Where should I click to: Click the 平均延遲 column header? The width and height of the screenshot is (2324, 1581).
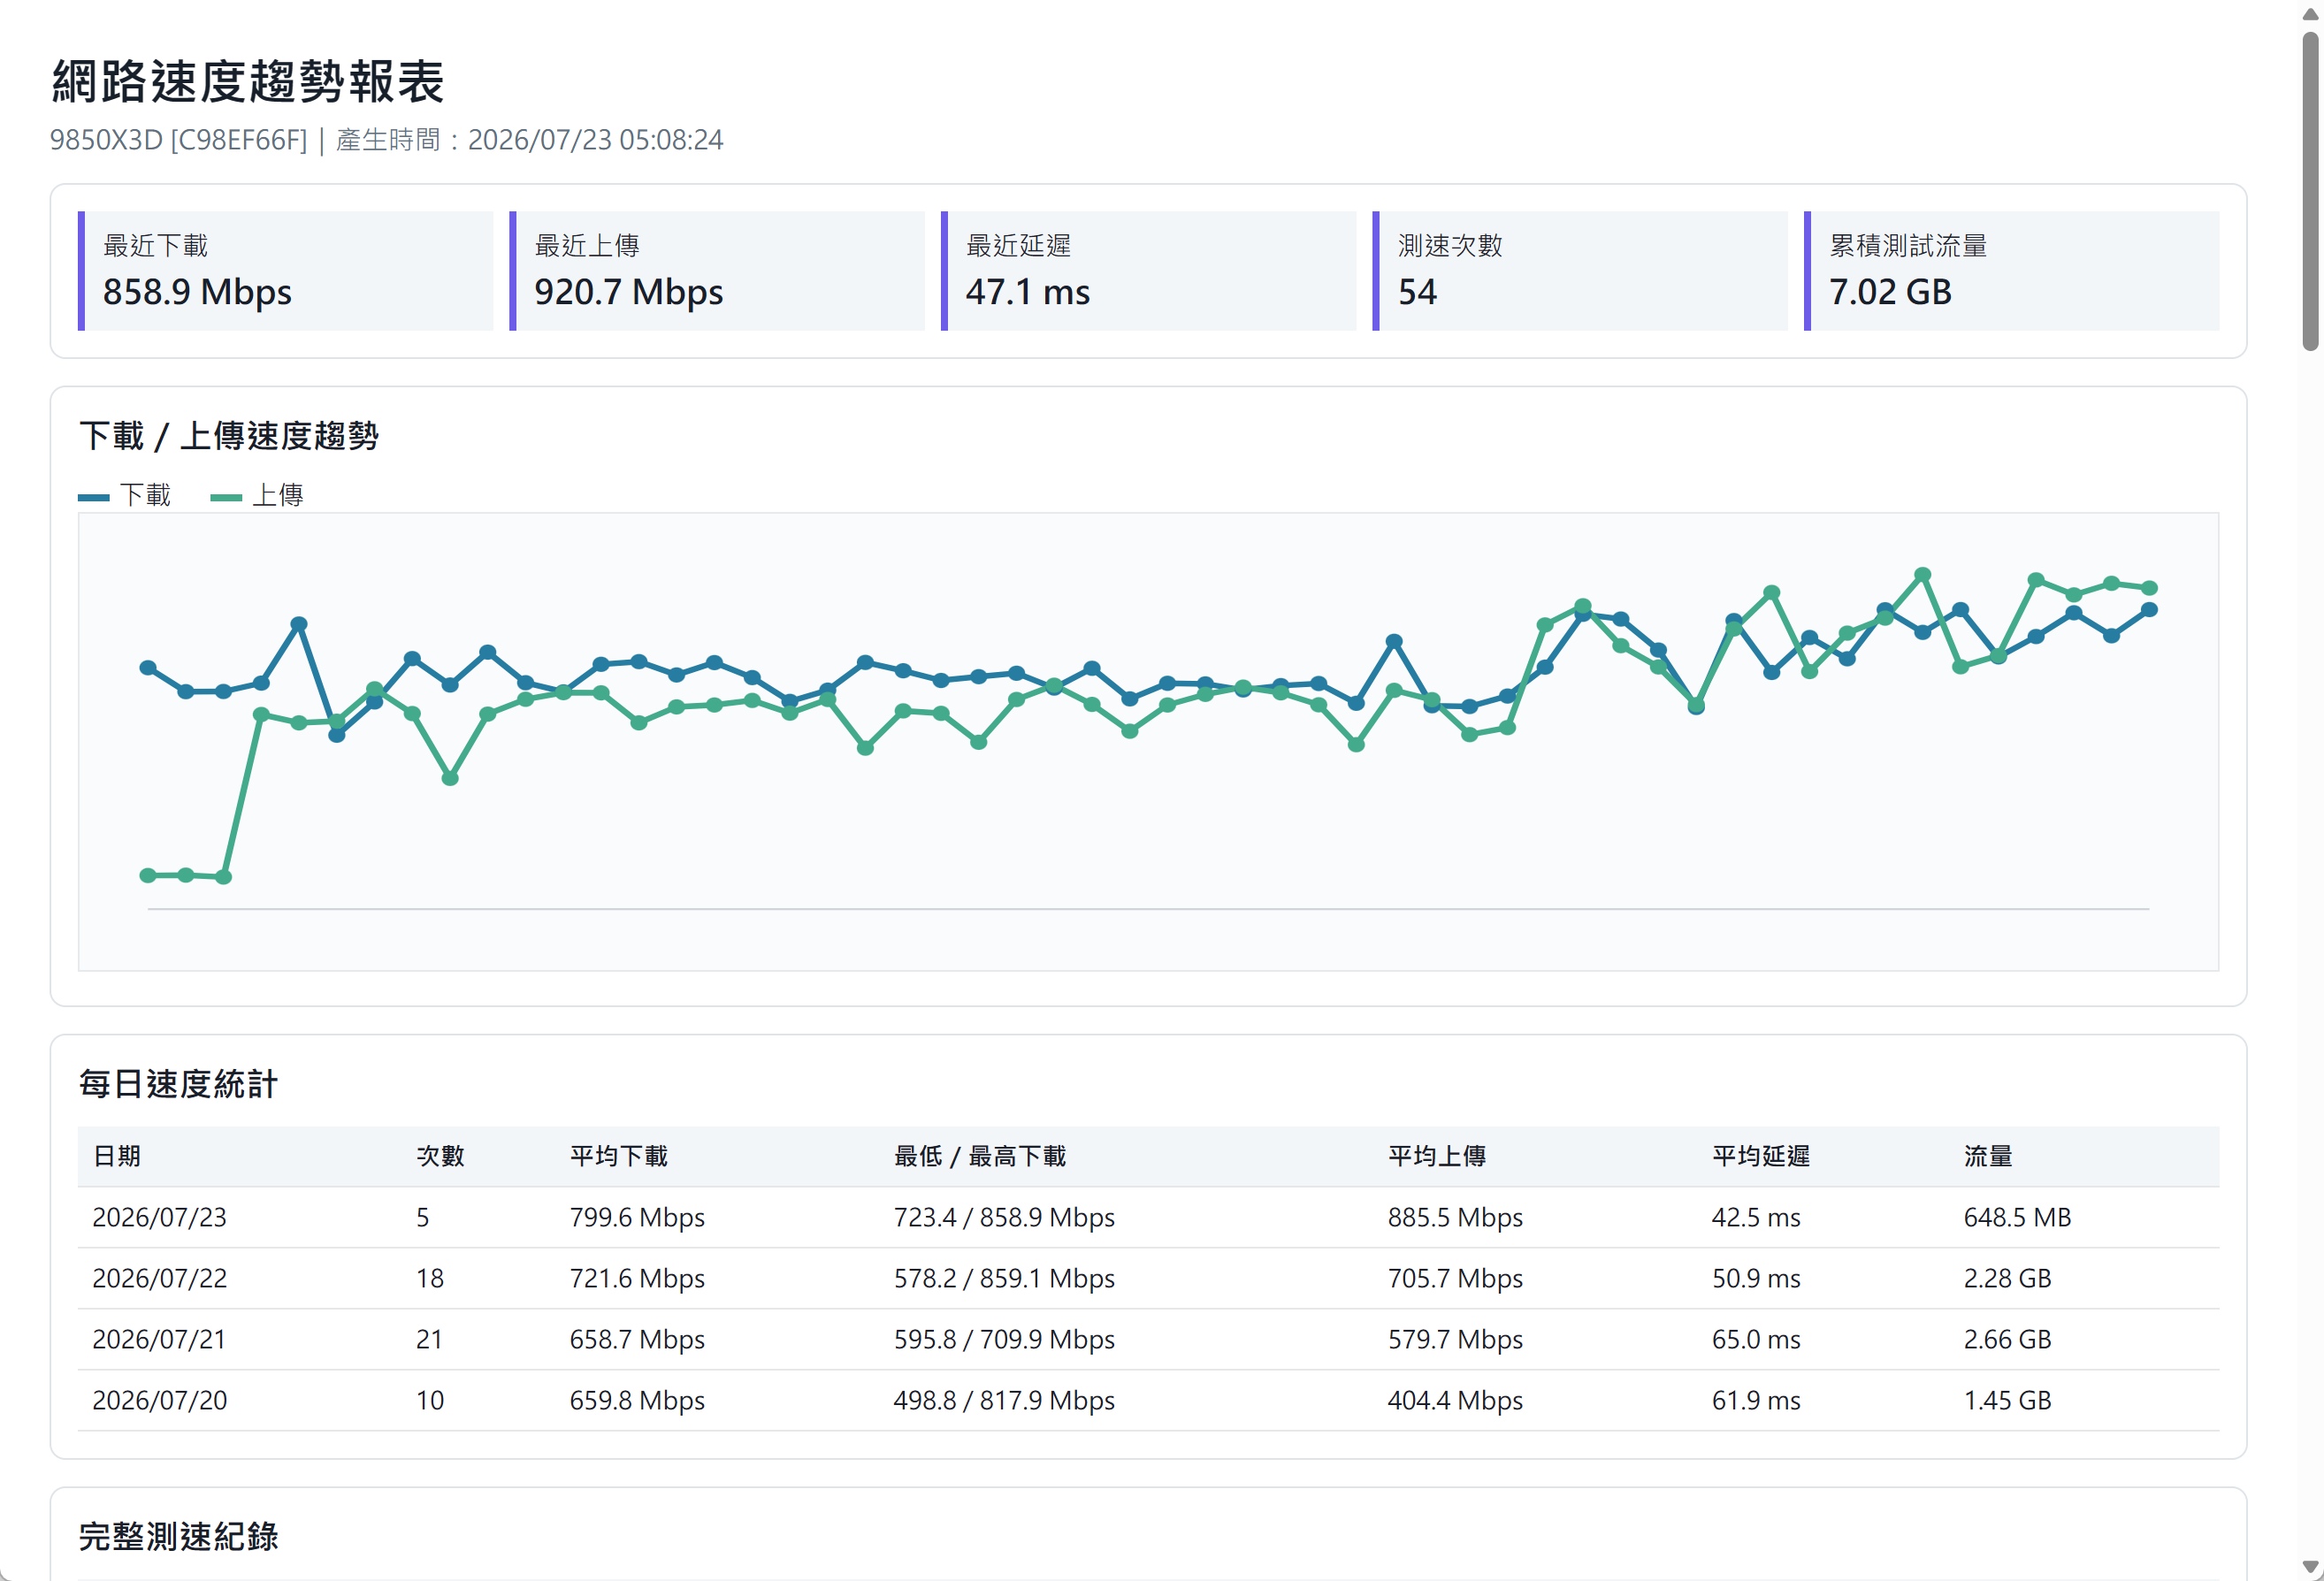[1760, 1156]
